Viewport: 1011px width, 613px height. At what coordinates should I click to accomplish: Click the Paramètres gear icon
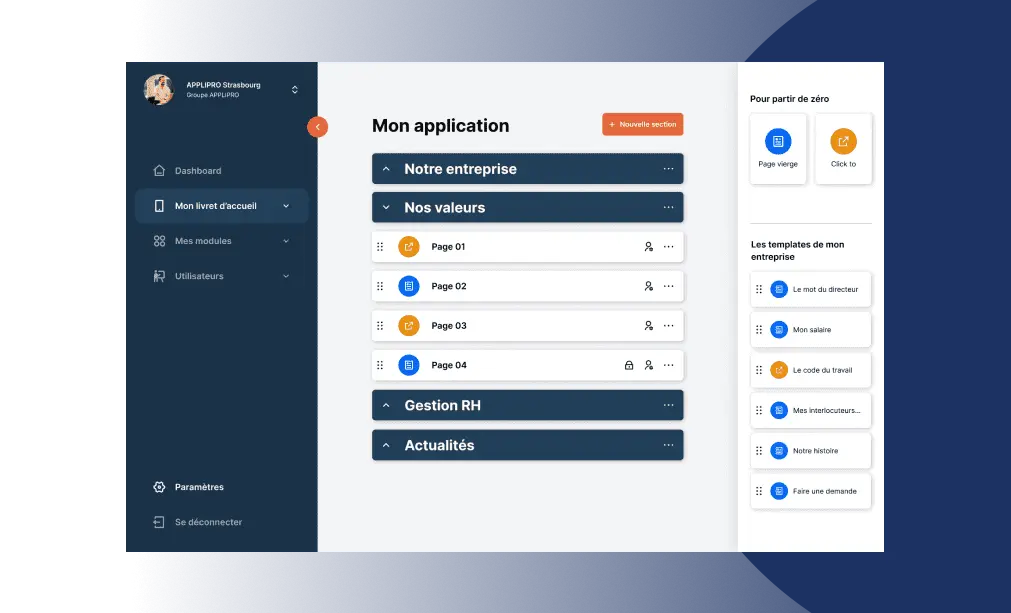pyautogui.click(x=159, y=487)
